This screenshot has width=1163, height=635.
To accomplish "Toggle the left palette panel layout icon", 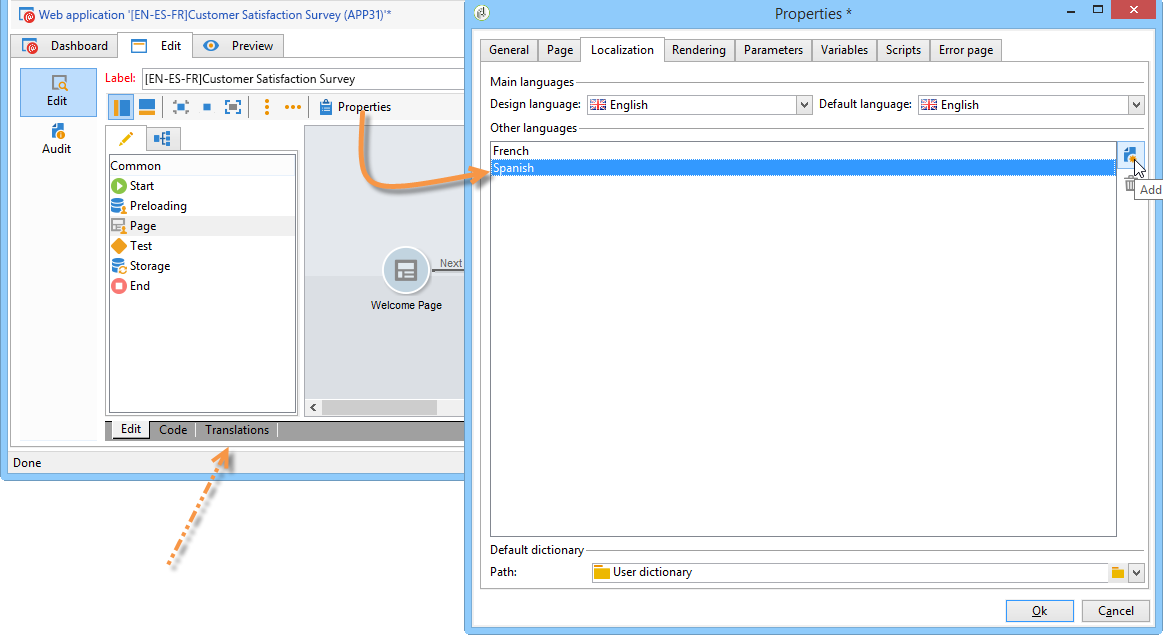I will click(121, 107).
